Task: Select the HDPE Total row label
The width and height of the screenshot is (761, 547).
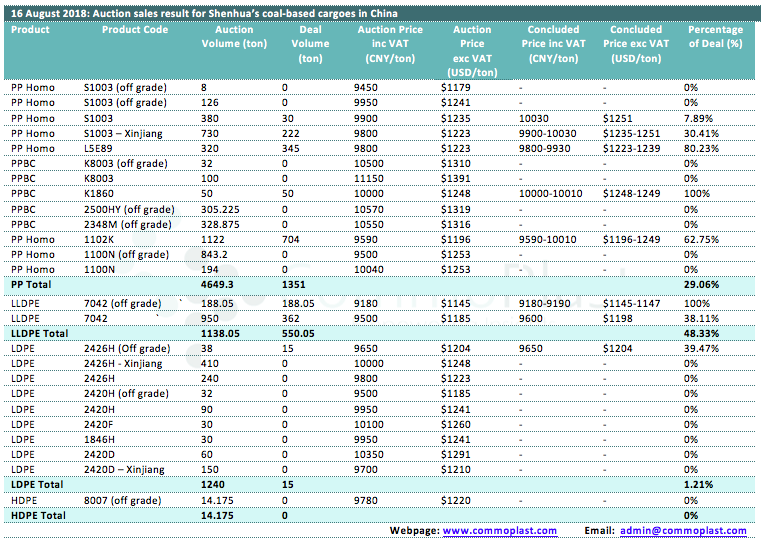Action: click(37, 515)
